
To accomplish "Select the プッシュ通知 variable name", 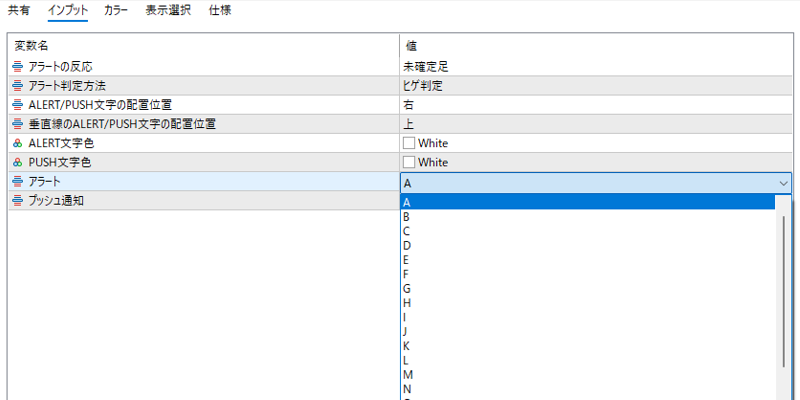I will click(x=56, y=201).
